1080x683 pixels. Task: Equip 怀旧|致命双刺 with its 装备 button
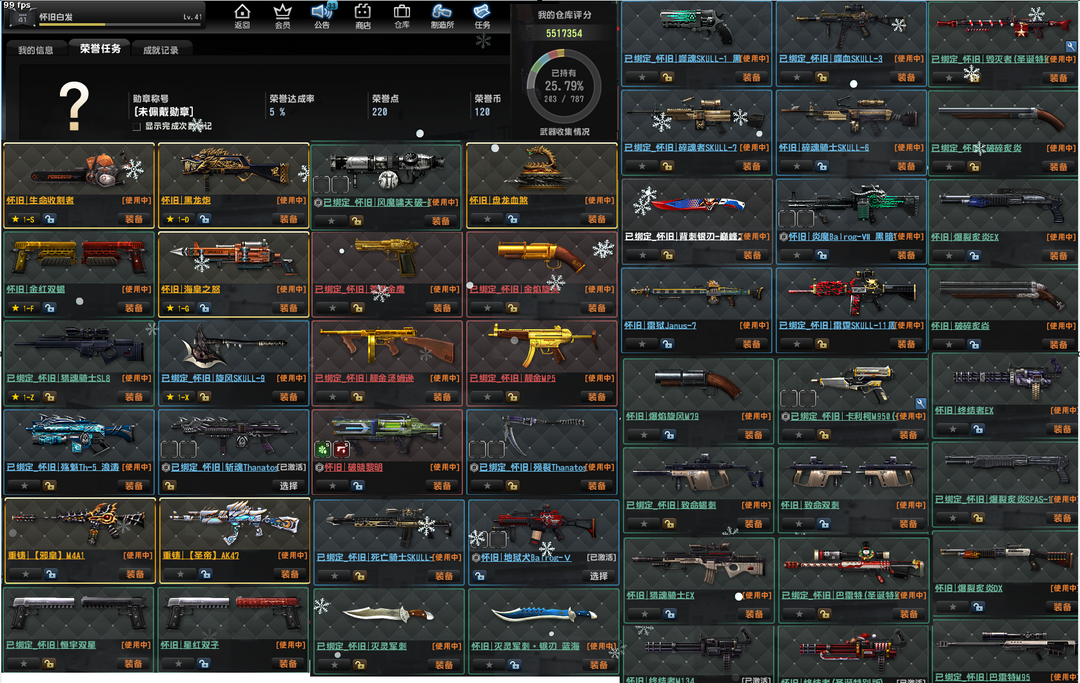908,523
